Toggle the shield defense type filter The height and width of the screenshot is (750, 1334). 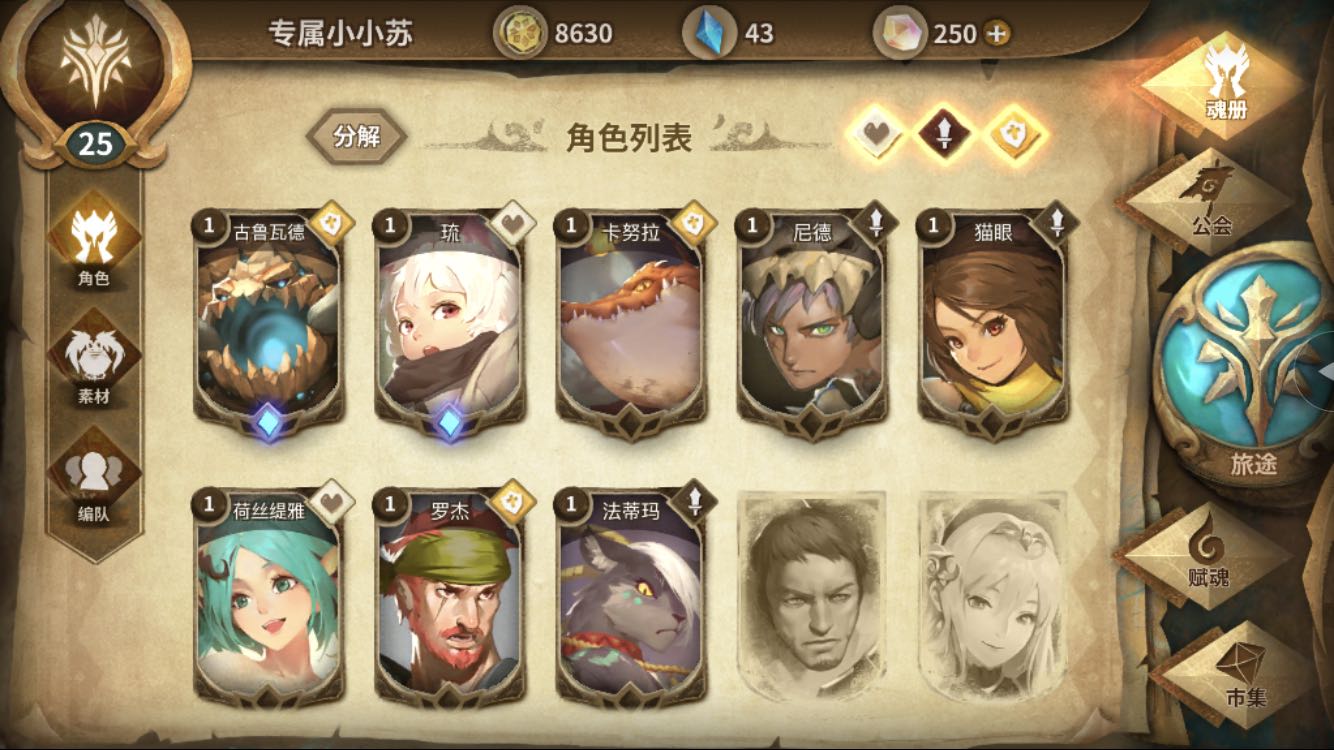coord(1016,133)
